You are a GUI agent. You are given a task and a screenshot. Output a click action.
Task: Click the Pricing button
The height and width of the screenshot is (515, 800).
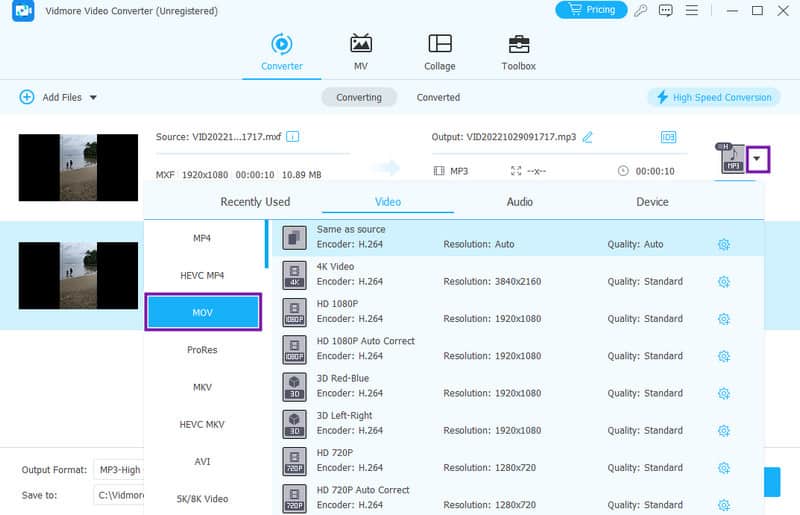[590, 10]
